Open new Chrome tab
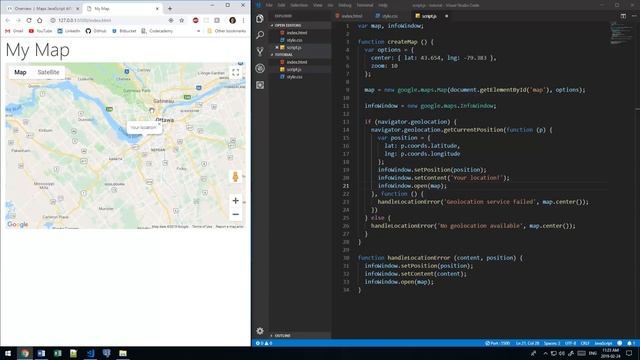This screenshot has height=360, width=640. click(x=170, y=9)
